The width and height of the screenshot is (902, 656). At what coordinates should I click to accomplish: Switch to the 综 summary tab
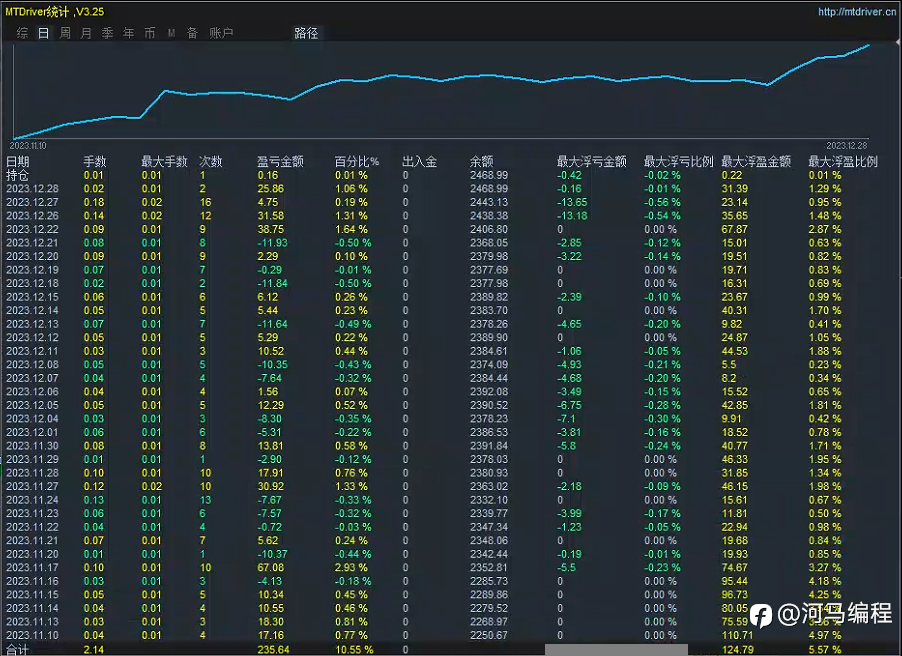(22, 33)
